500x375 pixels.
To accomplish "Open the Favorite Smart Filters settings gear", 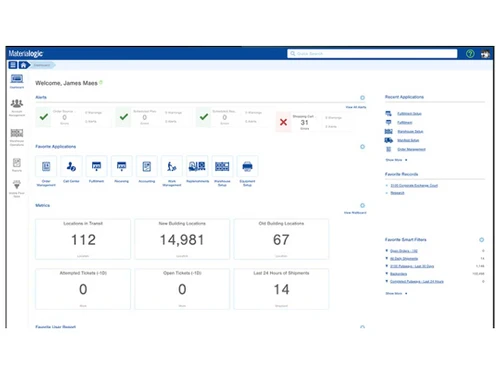I will [481, 240].
